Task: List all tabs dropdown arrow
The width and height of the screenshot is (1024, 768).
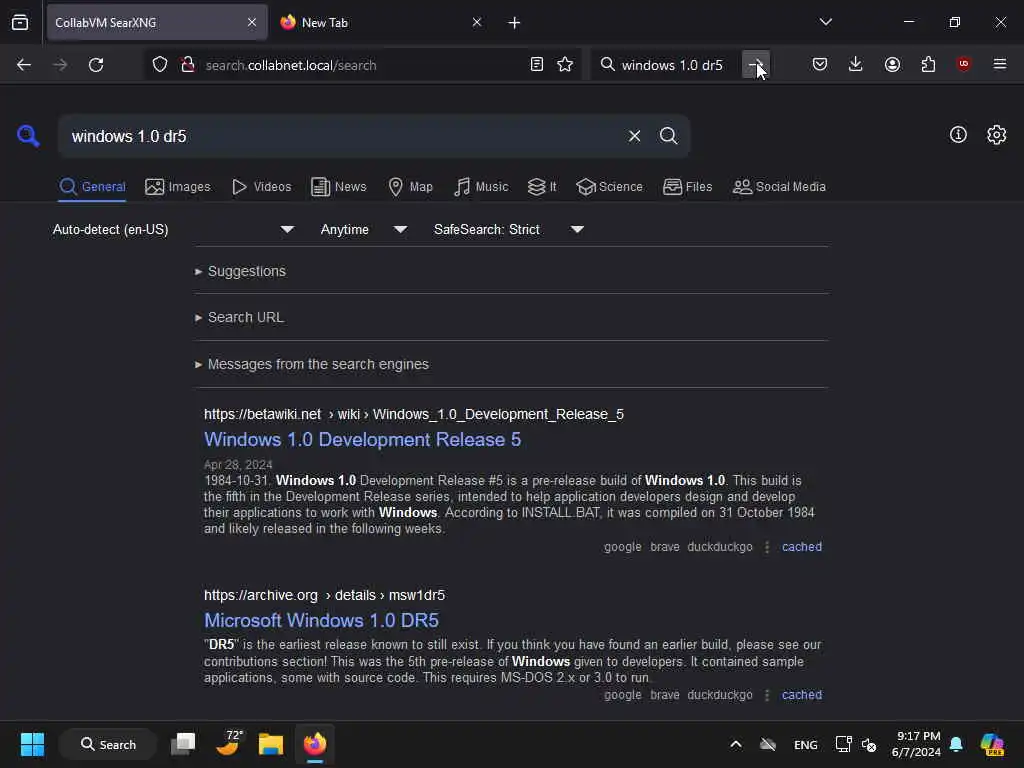Action: pos(825,22)
